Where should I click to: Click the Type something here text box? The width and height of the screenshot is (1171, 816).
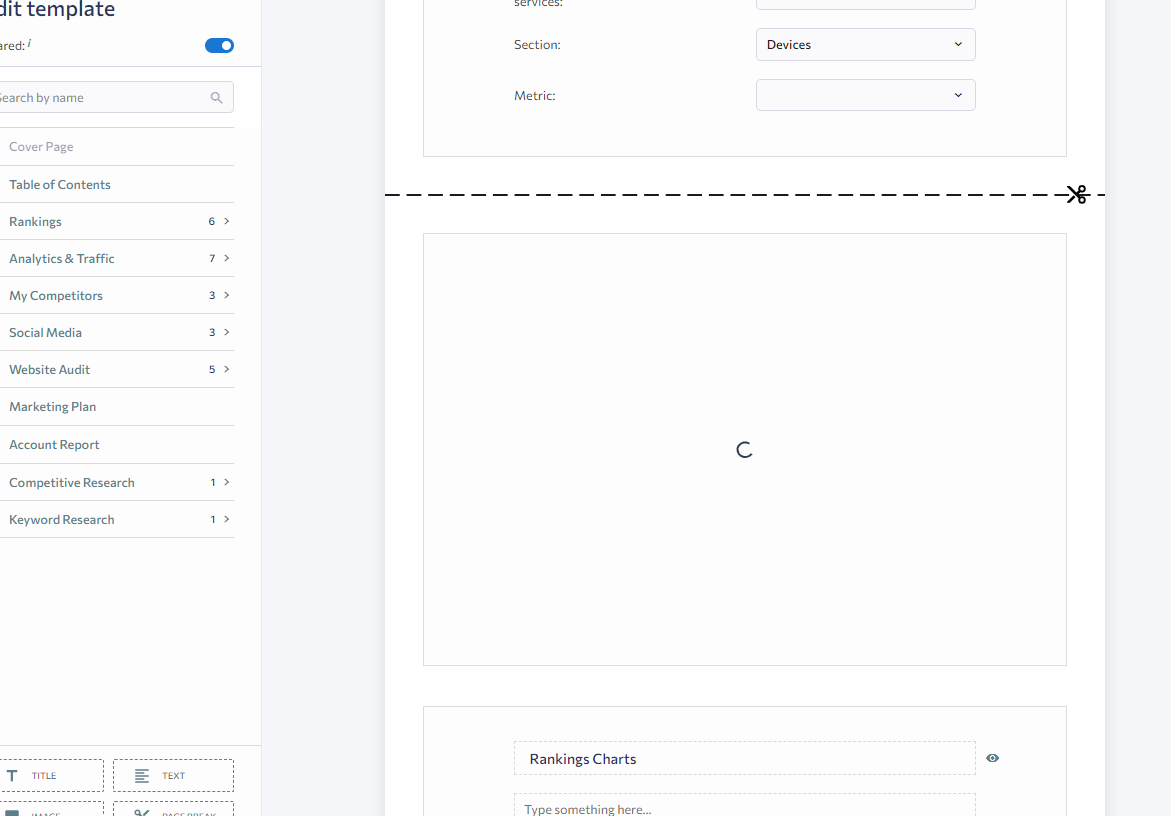[x=744, y=806]
